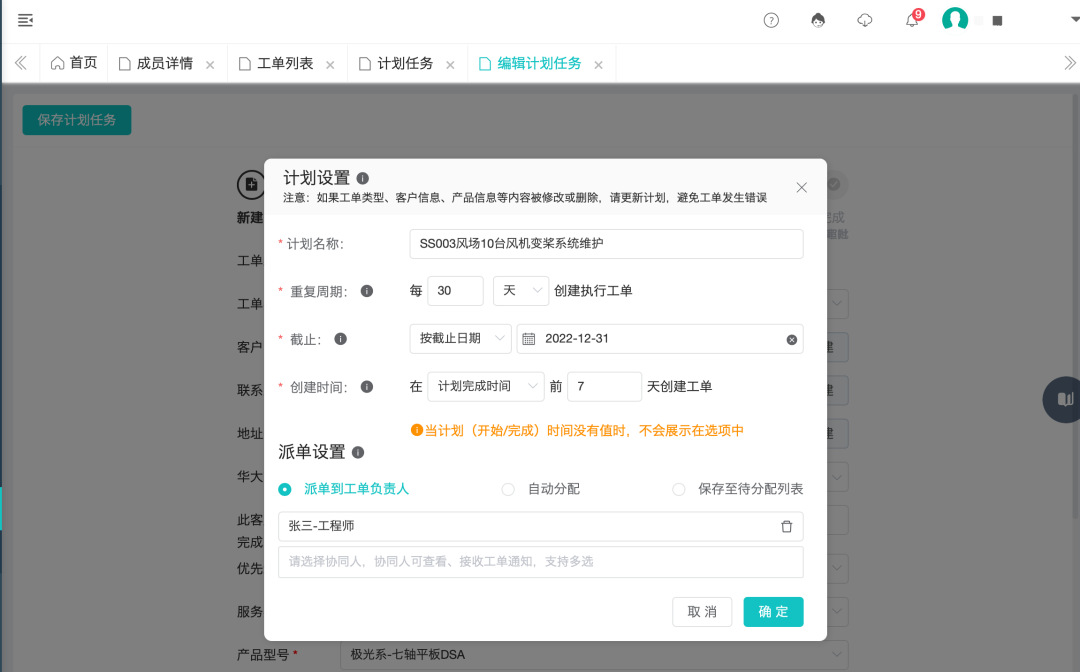Click the 计划名称 input field

click(606, 244)
